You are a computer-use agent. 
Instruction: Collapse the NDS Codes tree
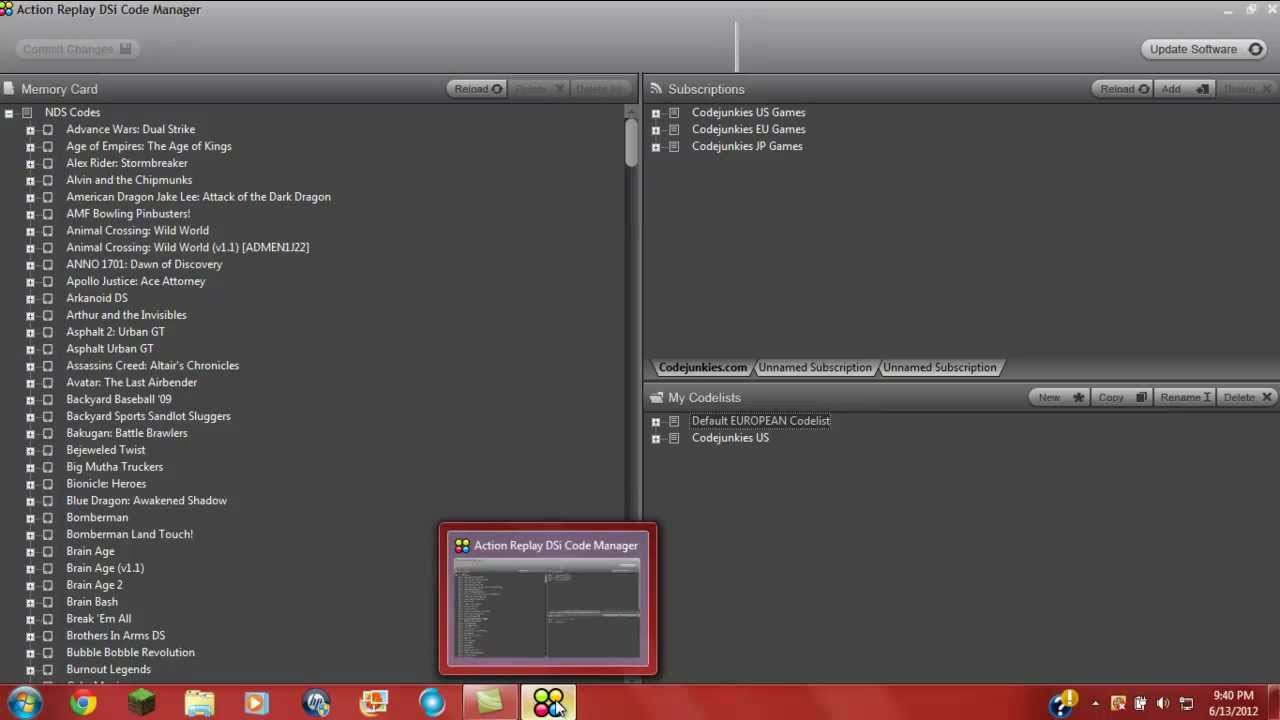coord(9,113)
